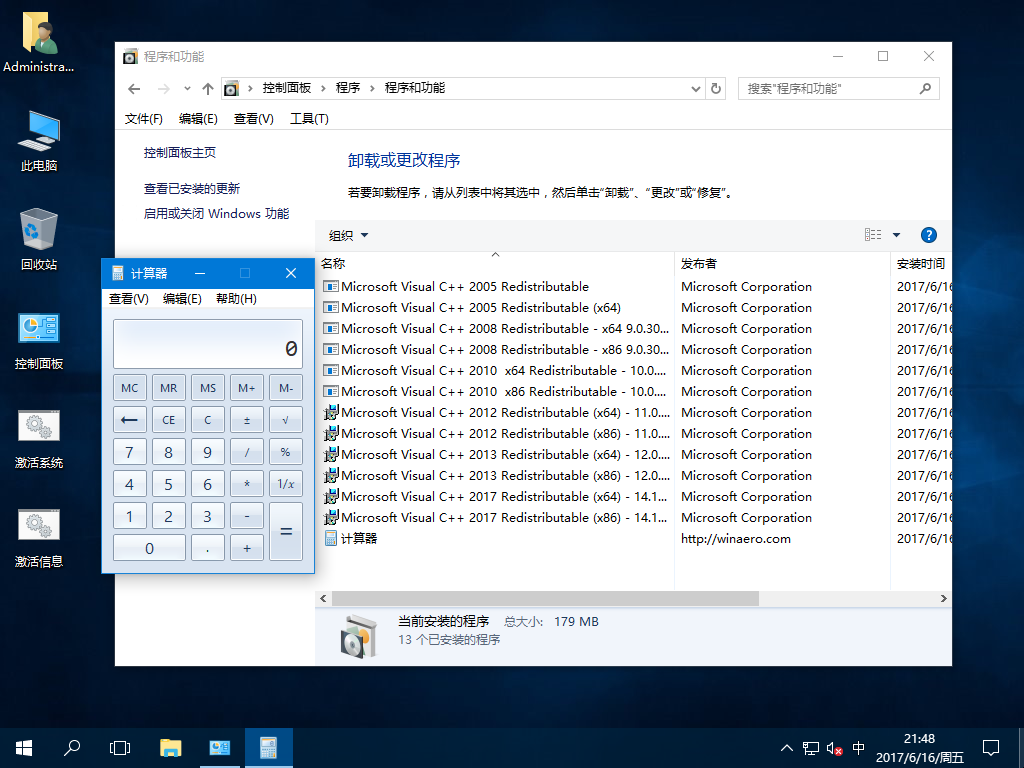Open the Start menu
The width and height of the screenshot is (1024, 768).
tap(24, 748)
